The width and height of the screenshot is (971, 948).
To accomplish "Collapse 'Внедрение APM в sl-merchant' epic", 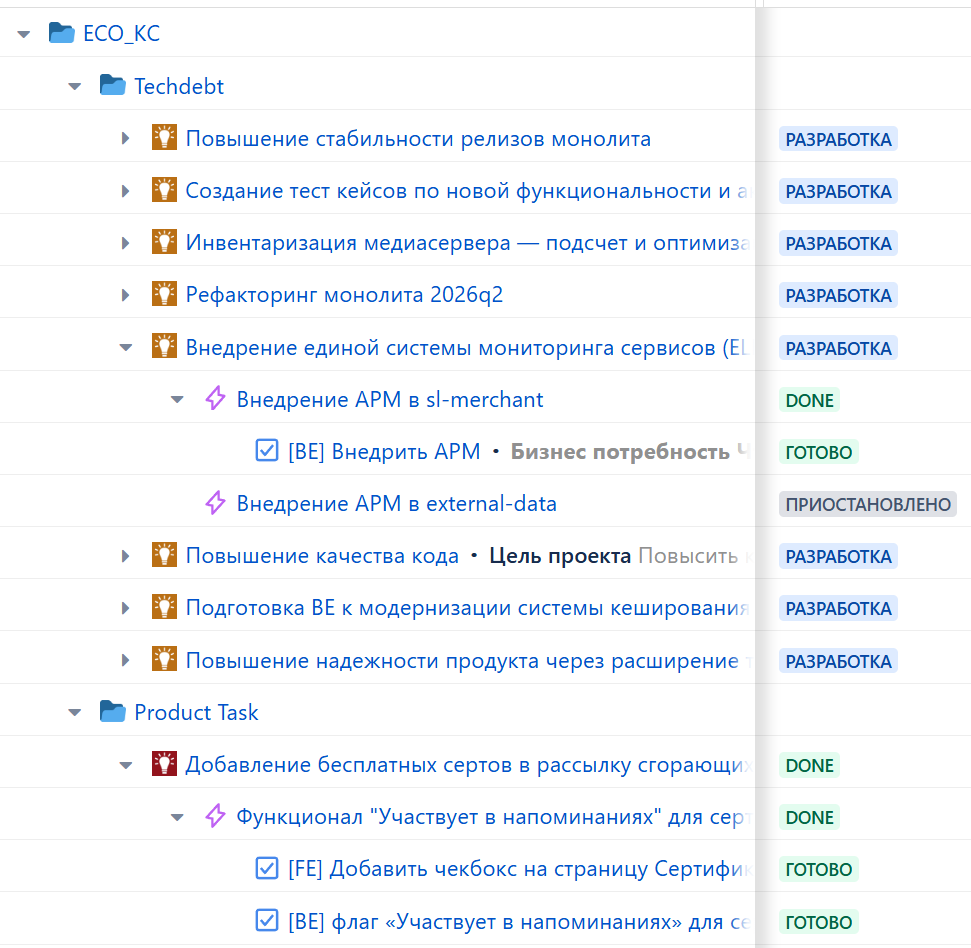I will pos(177,400).
